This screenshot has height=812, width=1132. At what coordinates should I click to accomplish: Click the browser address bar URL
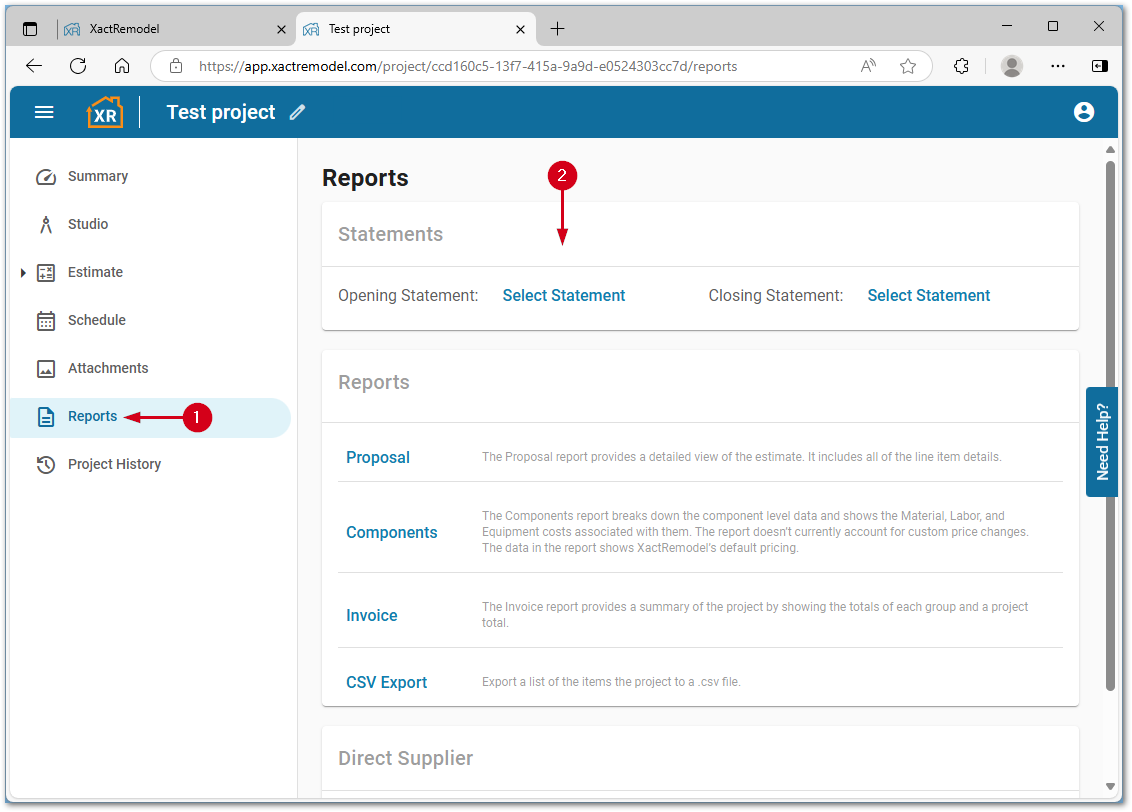(468, 66)
